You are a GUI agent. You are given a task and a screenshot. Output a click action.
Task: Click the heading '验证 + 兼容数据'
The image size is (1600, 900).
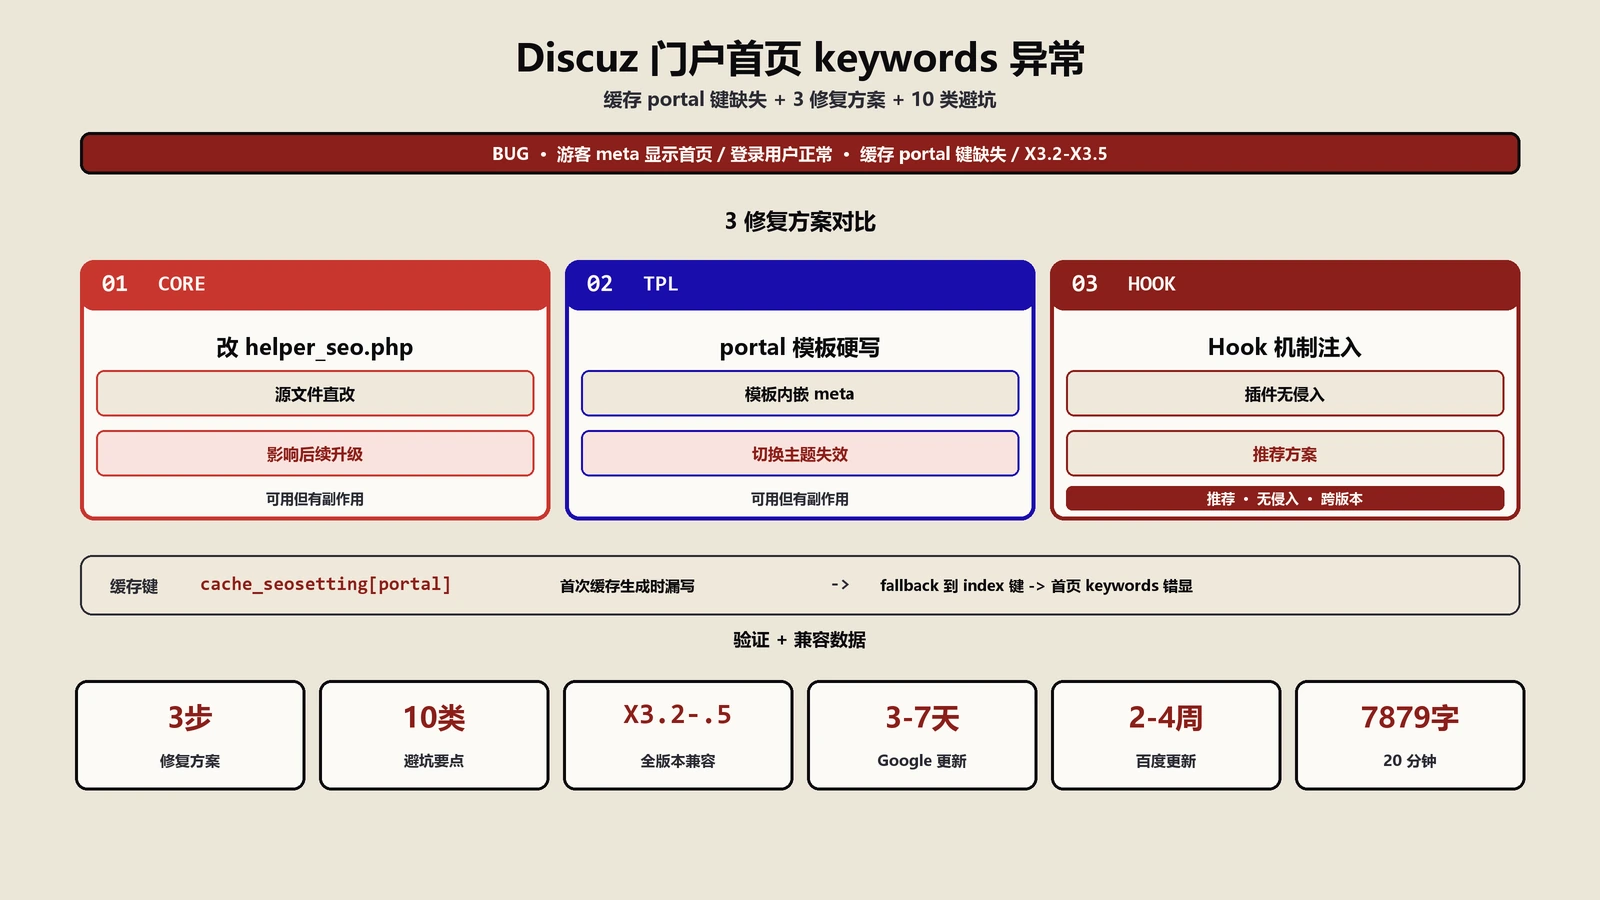click(800, 640)
